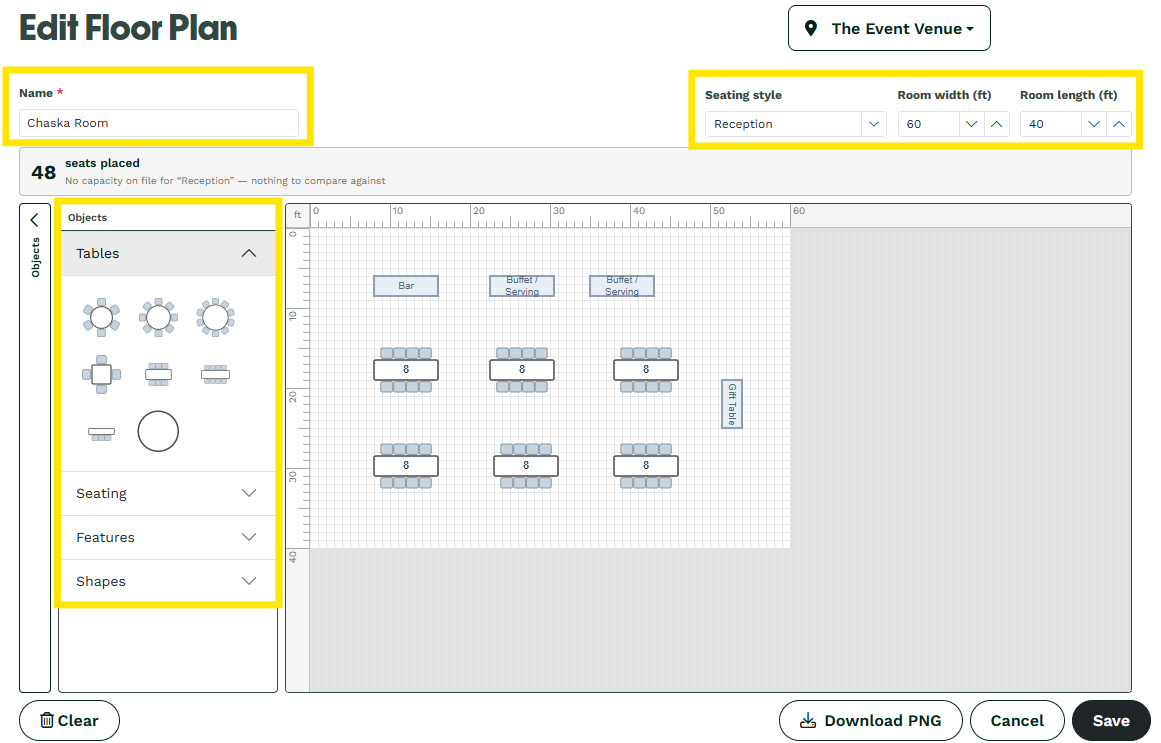Save the floor plan

tap(1111, 721)
